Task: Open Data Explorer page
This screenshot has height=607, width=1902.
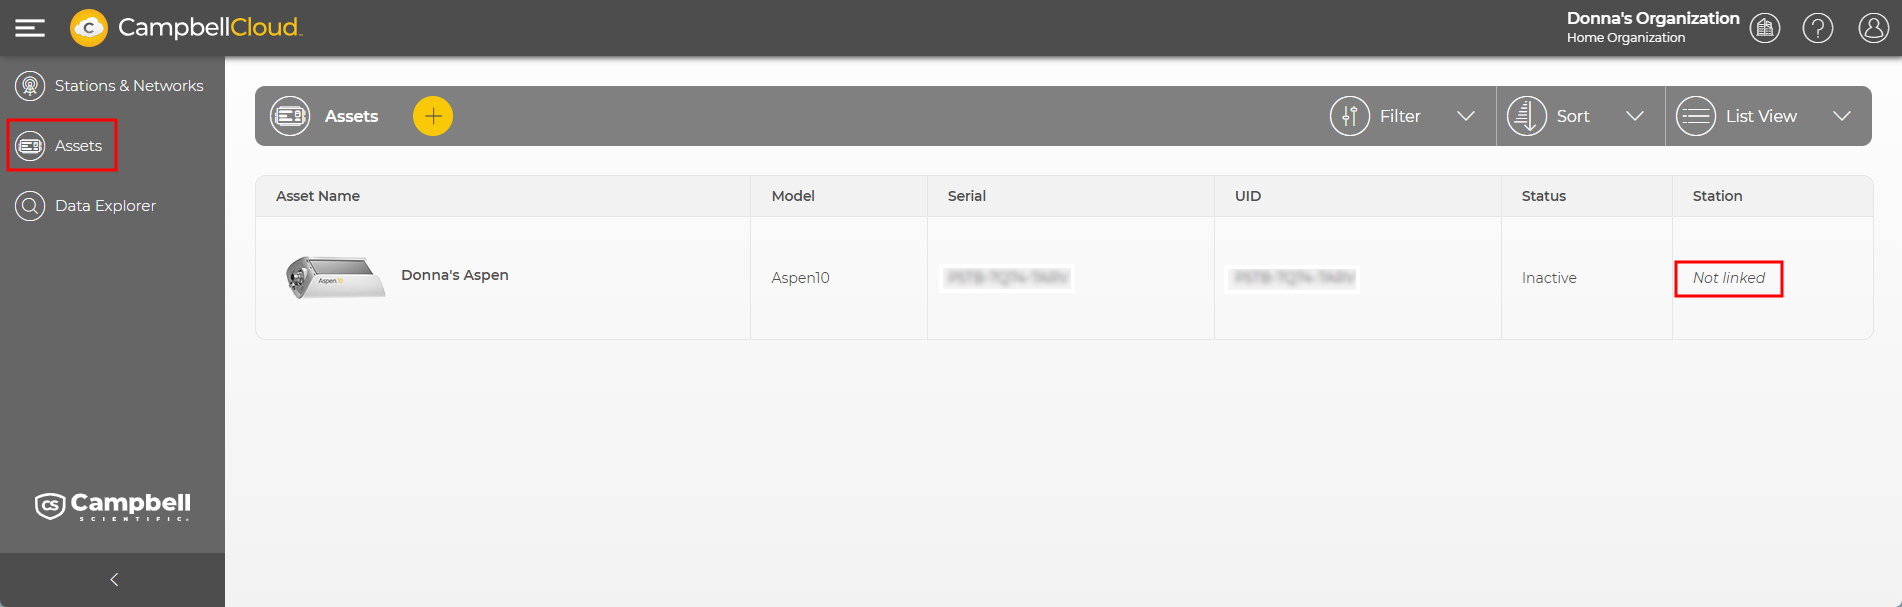Action: click(x=105, y=206)
